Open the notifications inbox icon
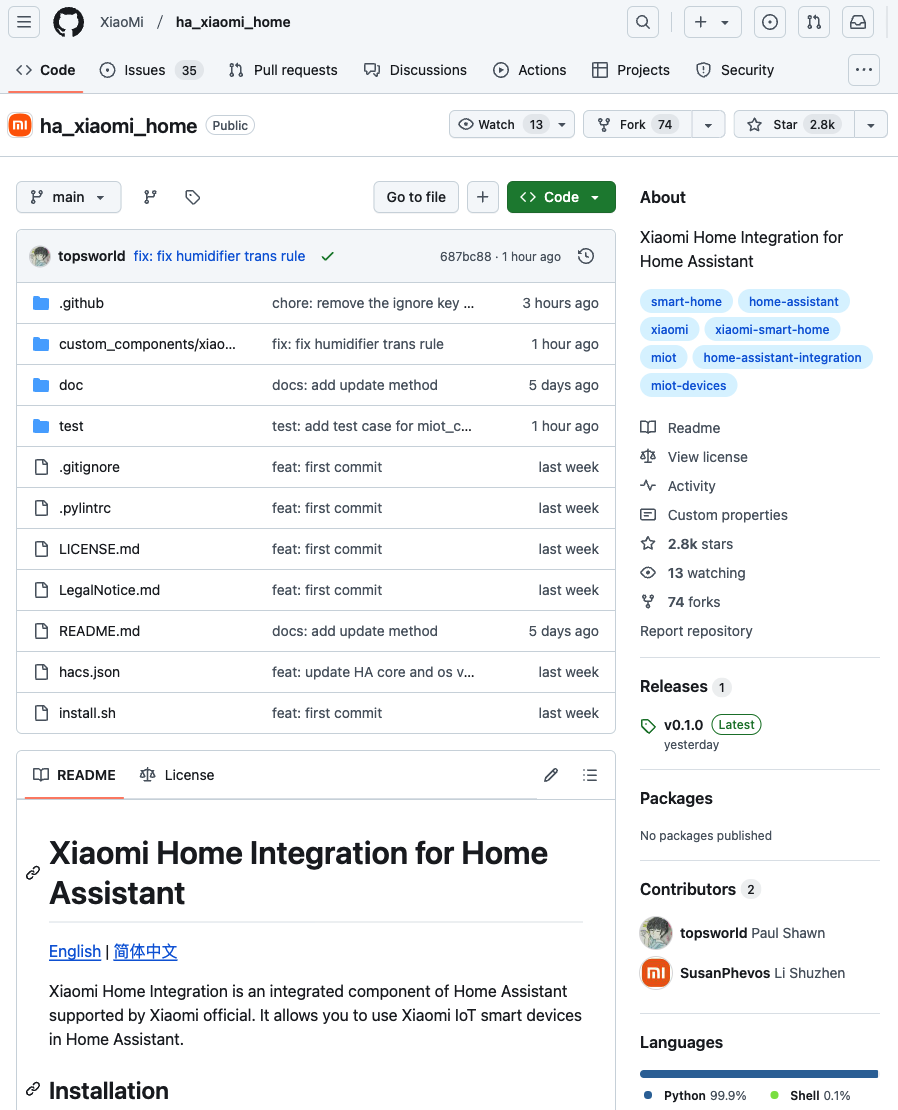This screenshot has width=898, height=1110. [857, 22]
